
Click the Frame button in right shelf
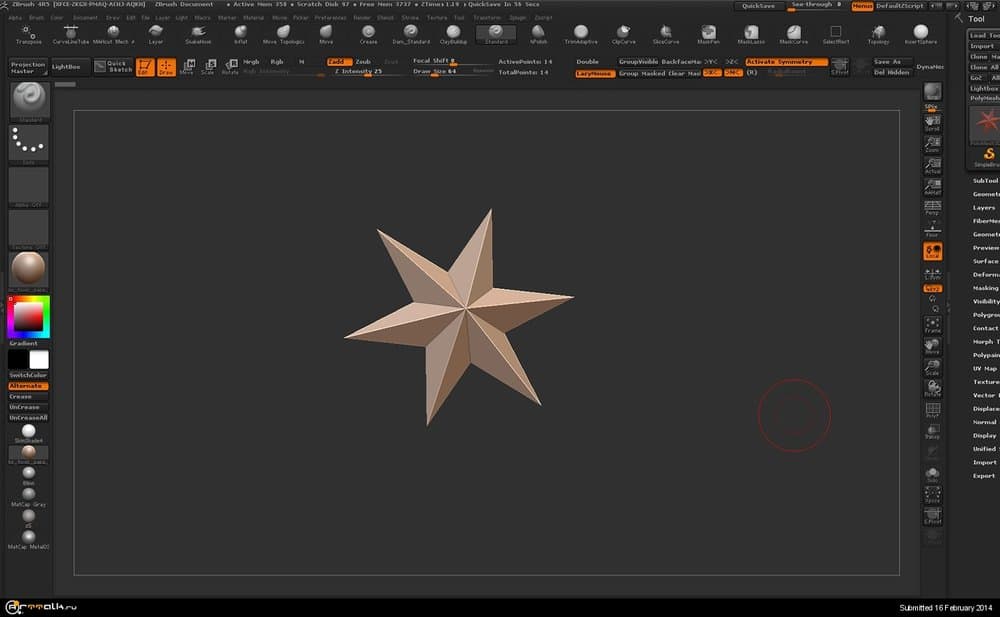[932, 325]
